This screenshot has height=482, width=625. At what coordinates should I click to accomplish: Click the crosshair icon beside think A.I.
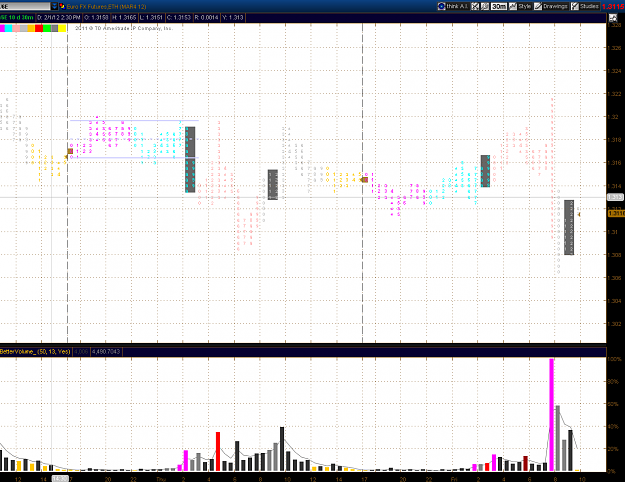[x=475, y=6]
